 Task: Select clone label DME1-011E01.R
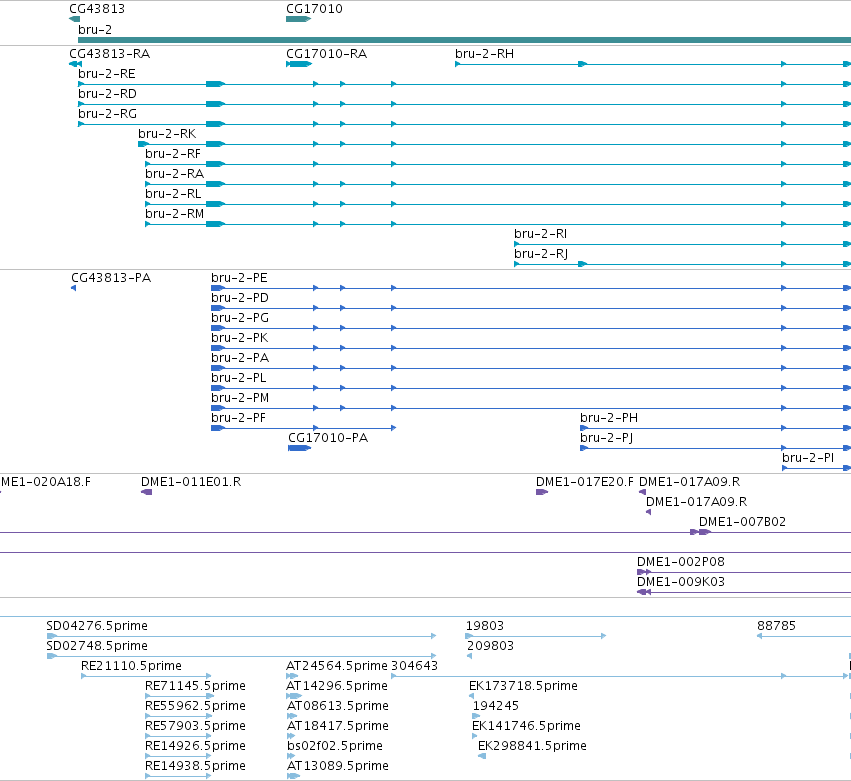[x=191, y=482]
